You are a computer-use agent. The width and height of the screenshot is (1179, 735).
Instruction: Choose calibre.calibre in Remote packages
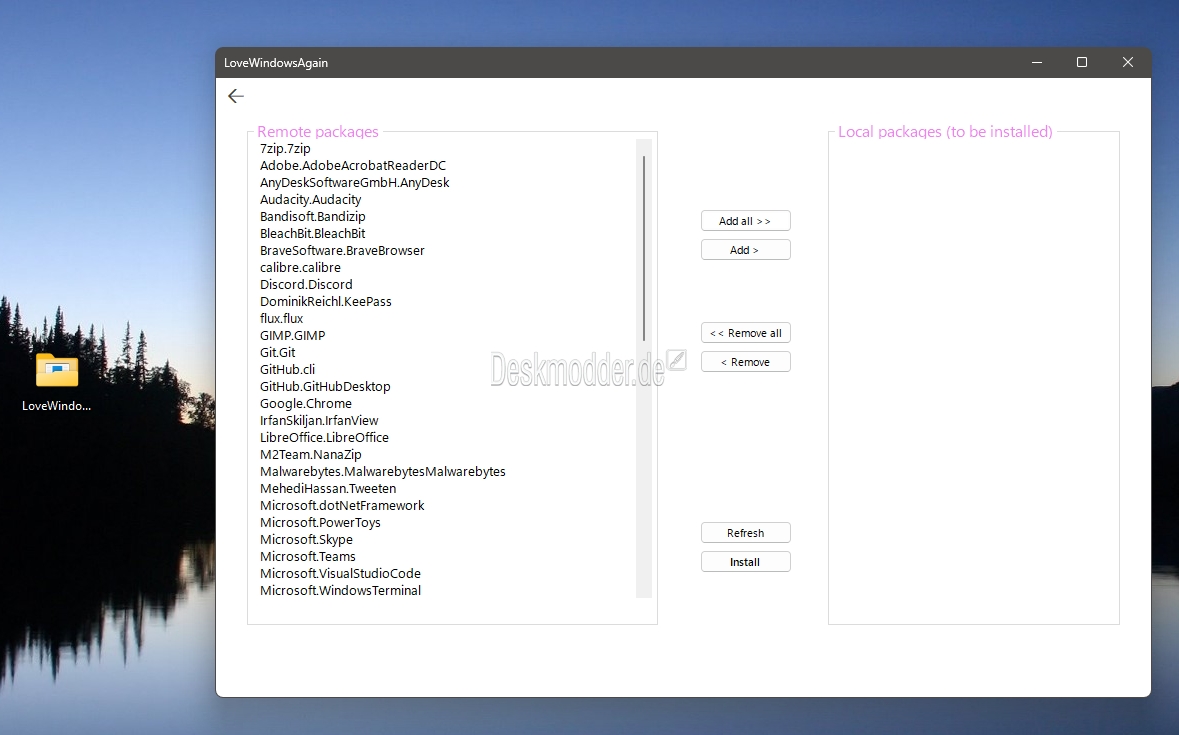[x=300, y=268]
